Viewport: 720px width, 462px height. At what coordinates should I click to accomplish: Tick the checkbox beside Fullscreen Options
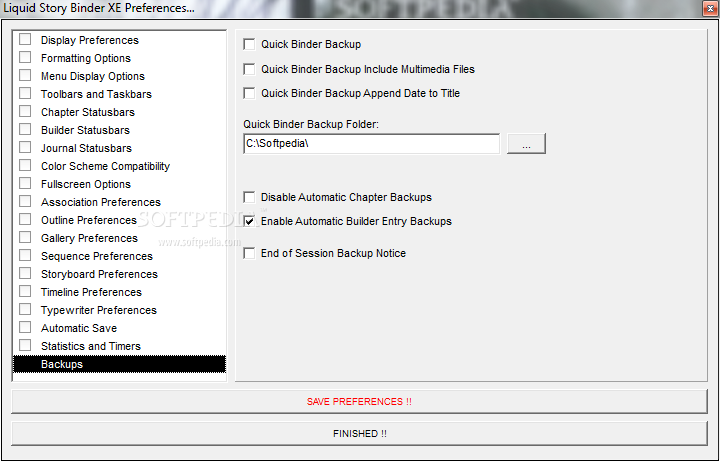25,183
